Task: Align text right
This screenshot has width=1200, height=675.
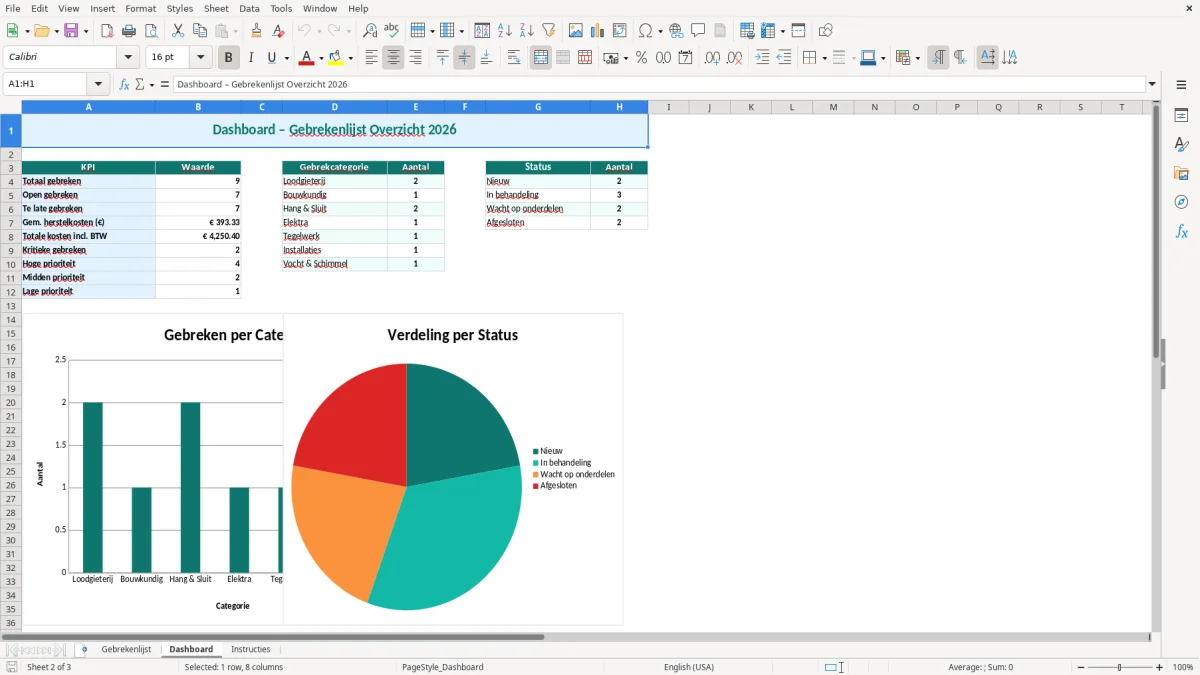Action: coord(416,58)
